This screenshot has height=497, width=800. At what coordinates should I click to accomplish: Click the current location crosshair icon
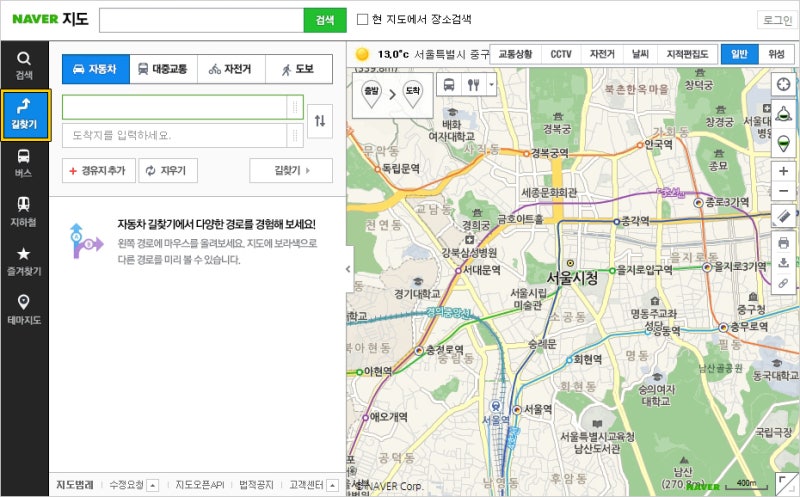coord(783,84)
